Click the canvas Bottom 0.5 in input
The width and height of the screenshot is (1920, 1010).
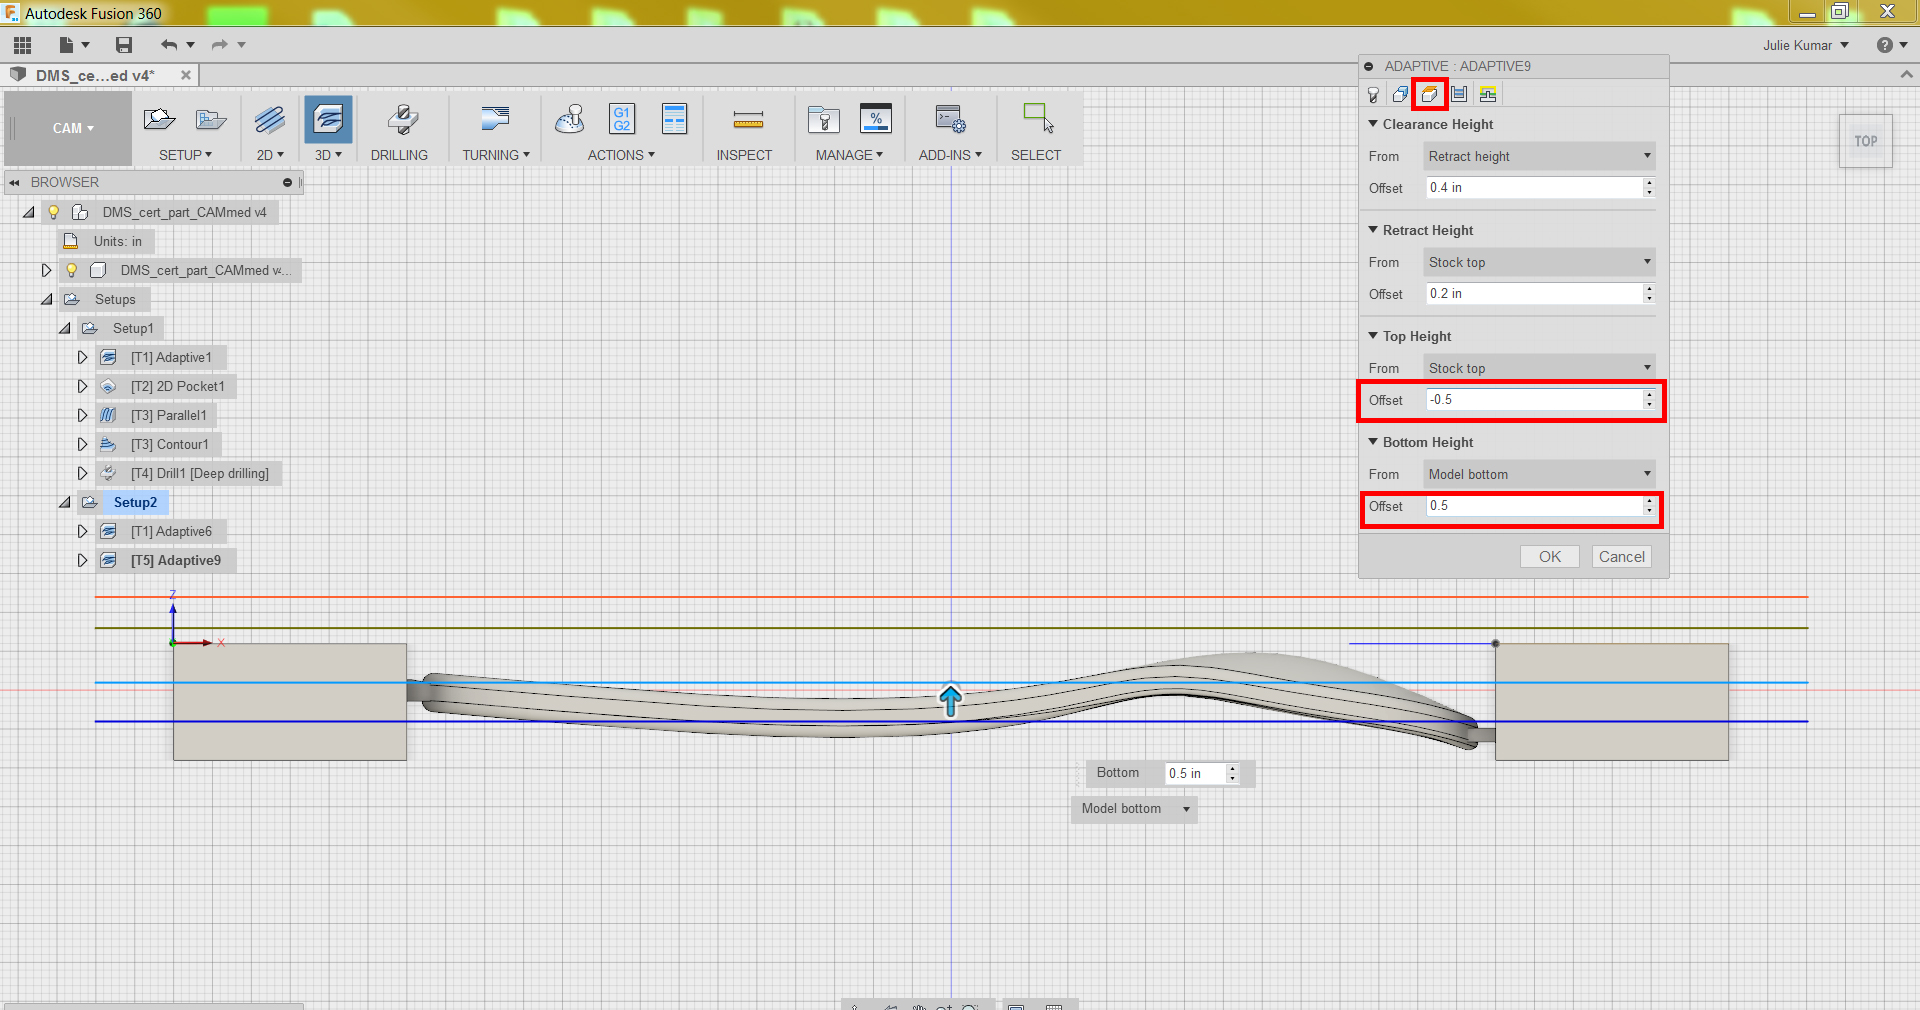tap(1195, 773)
